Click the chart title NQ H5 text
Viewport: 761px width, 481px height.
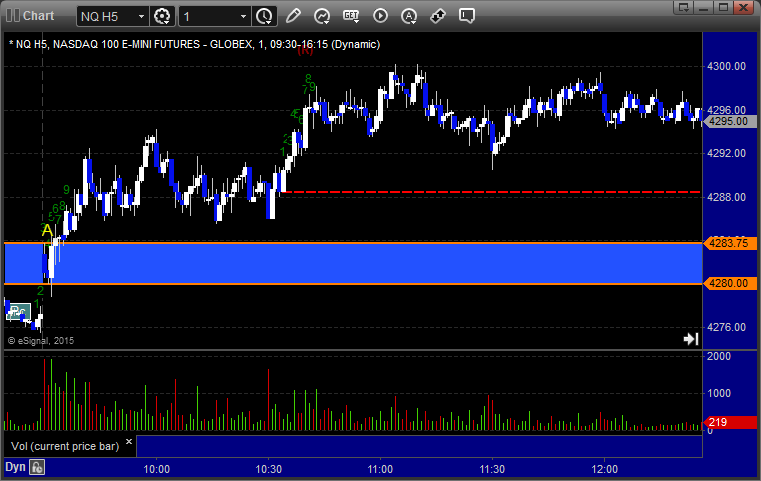[x=194, y=44]
